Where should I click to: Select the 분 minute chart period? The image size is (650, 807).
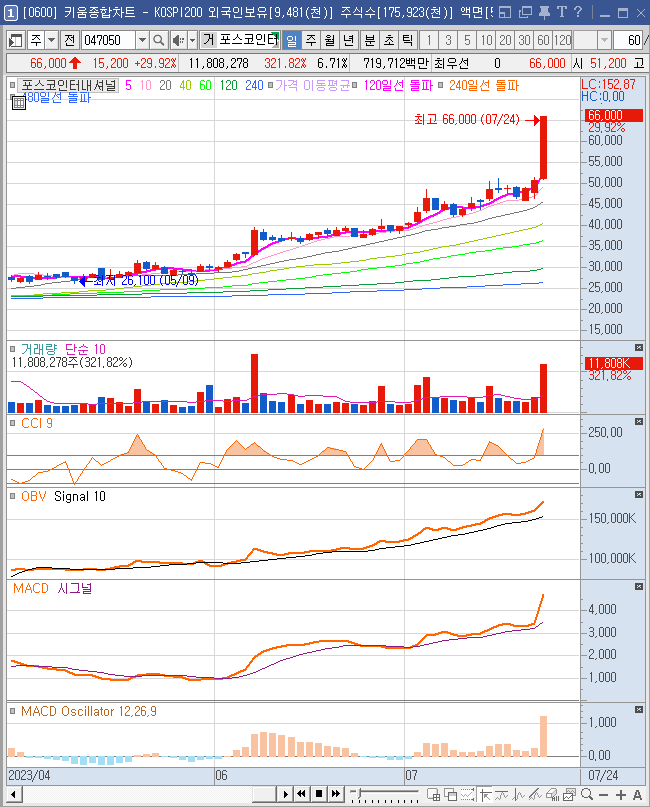(x=370, y=40)
